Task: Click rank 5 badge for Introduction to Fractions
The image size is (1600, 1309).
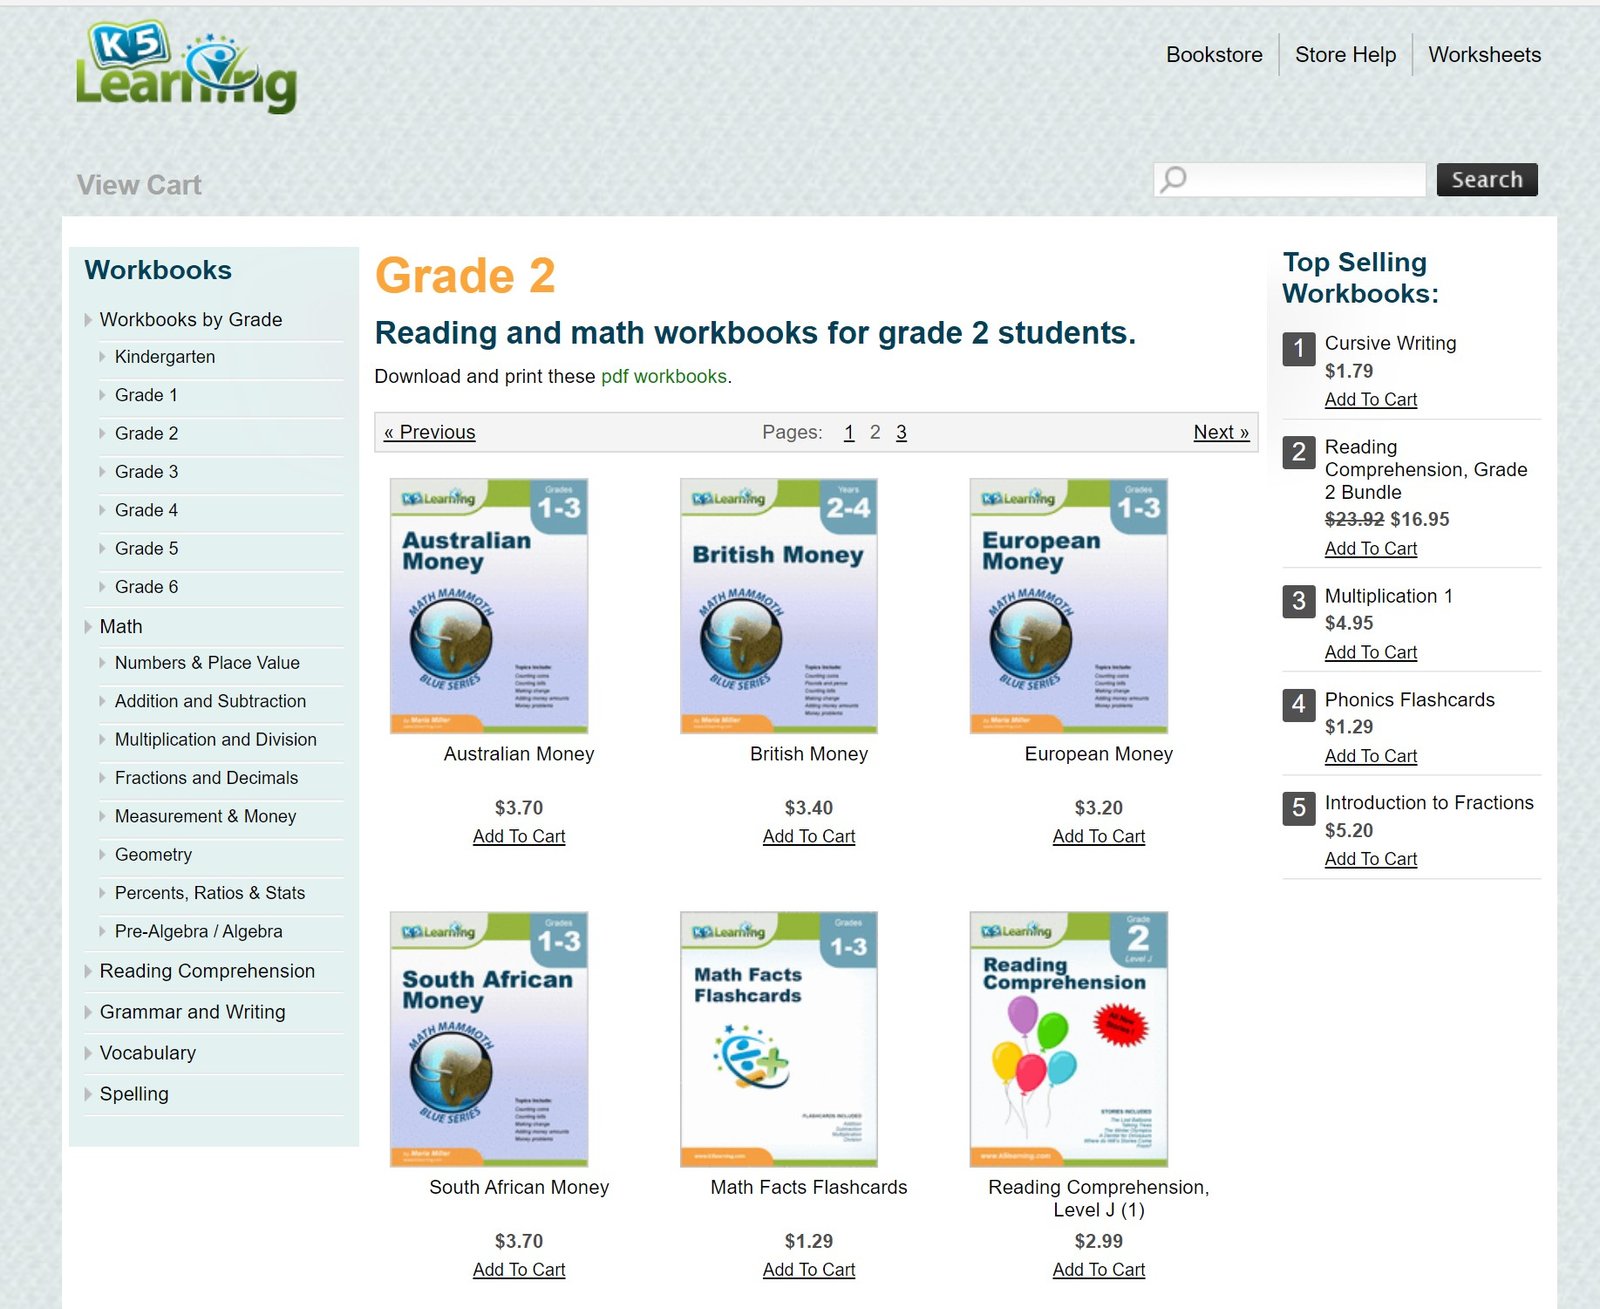Action: tap(1298, 808)
